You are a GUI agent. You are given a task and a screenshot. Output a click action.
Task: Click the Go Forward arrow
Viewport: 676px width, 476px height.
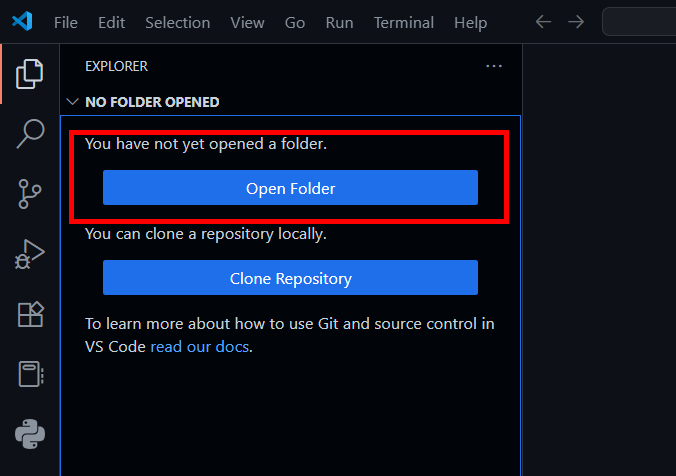click(x=576, y=22)
